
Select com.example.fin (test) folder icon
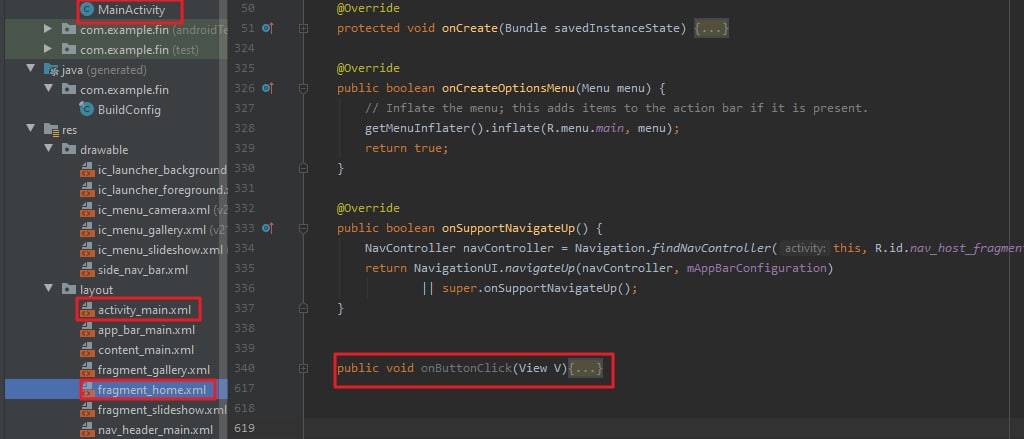click(69, 49)
